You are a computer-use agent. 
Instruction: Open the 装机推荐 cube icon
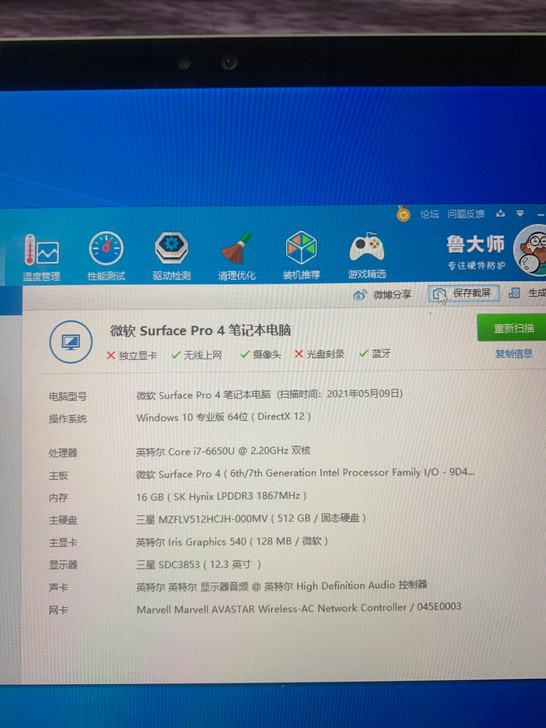click(x=301, y=255)
